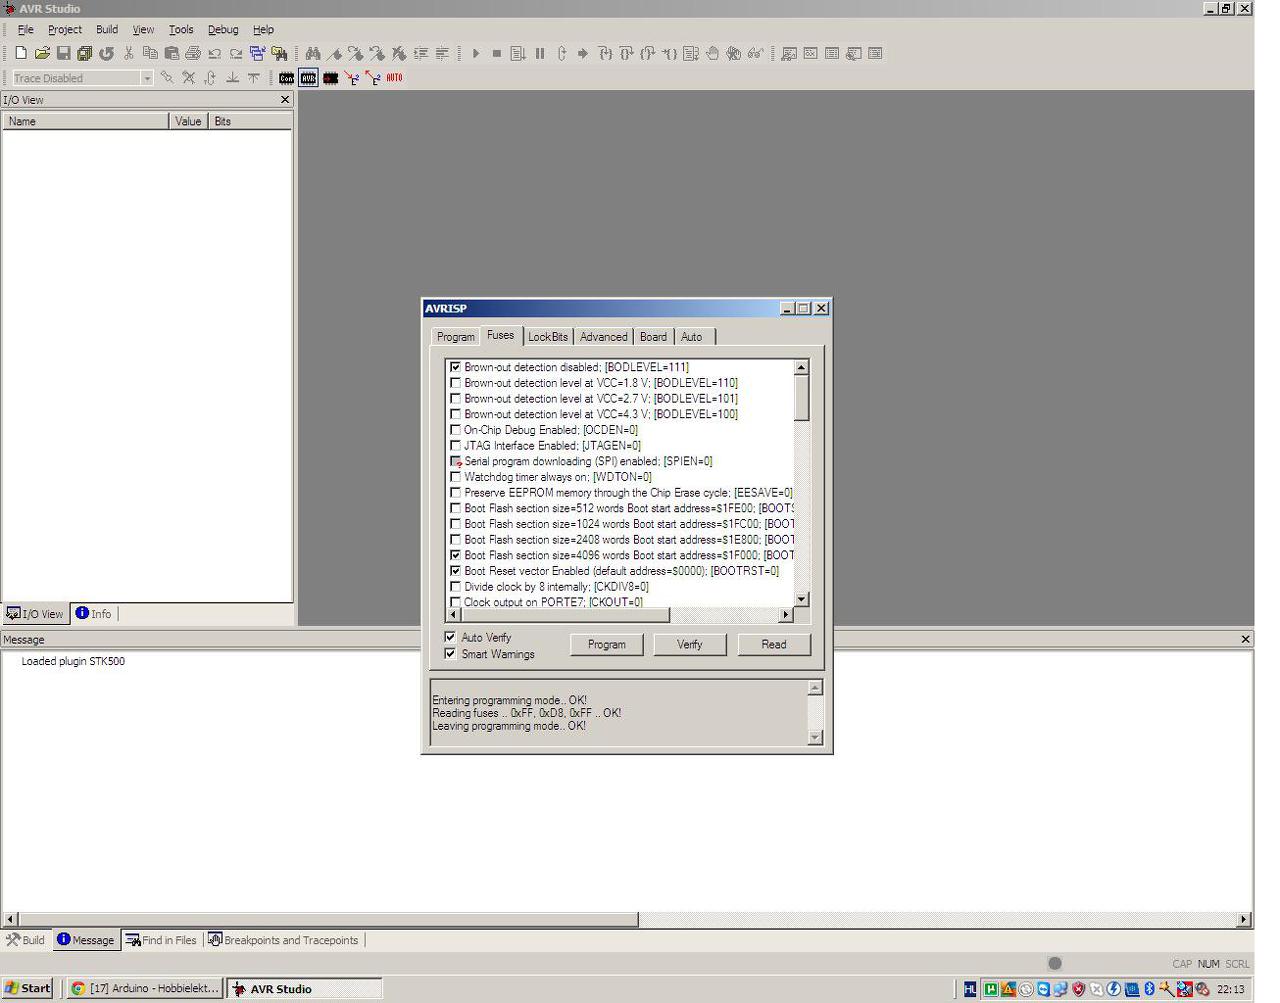Click the Redo toolbar icon

pos(236,54)
